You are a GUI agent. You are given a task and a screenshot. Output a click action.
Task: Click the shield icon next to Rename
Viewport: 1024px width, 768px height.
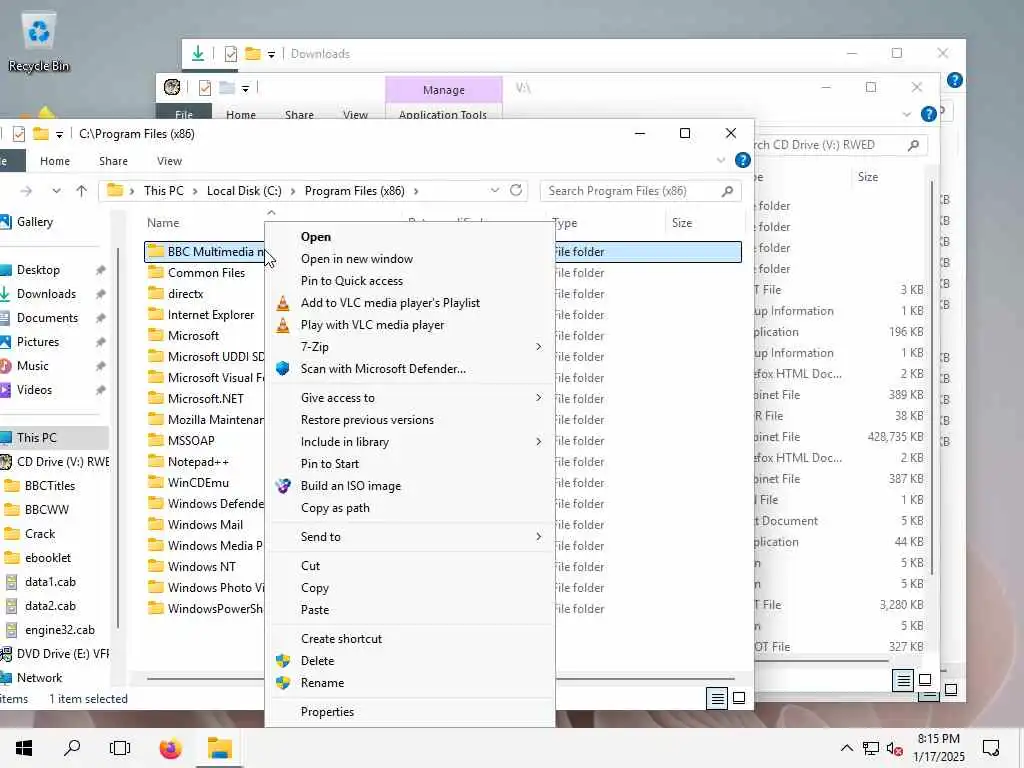coord(283,683)
